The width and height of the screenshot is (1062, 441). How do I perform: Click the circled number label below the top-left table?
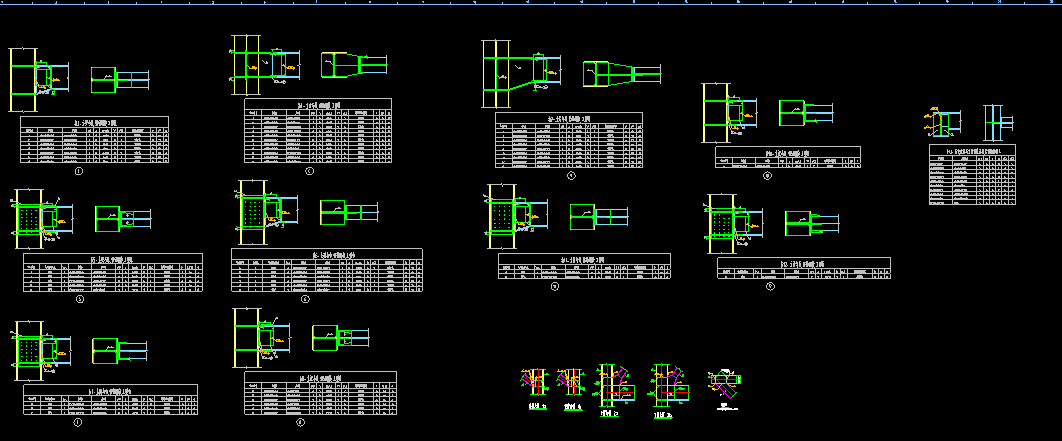click(x=78, y=173)
